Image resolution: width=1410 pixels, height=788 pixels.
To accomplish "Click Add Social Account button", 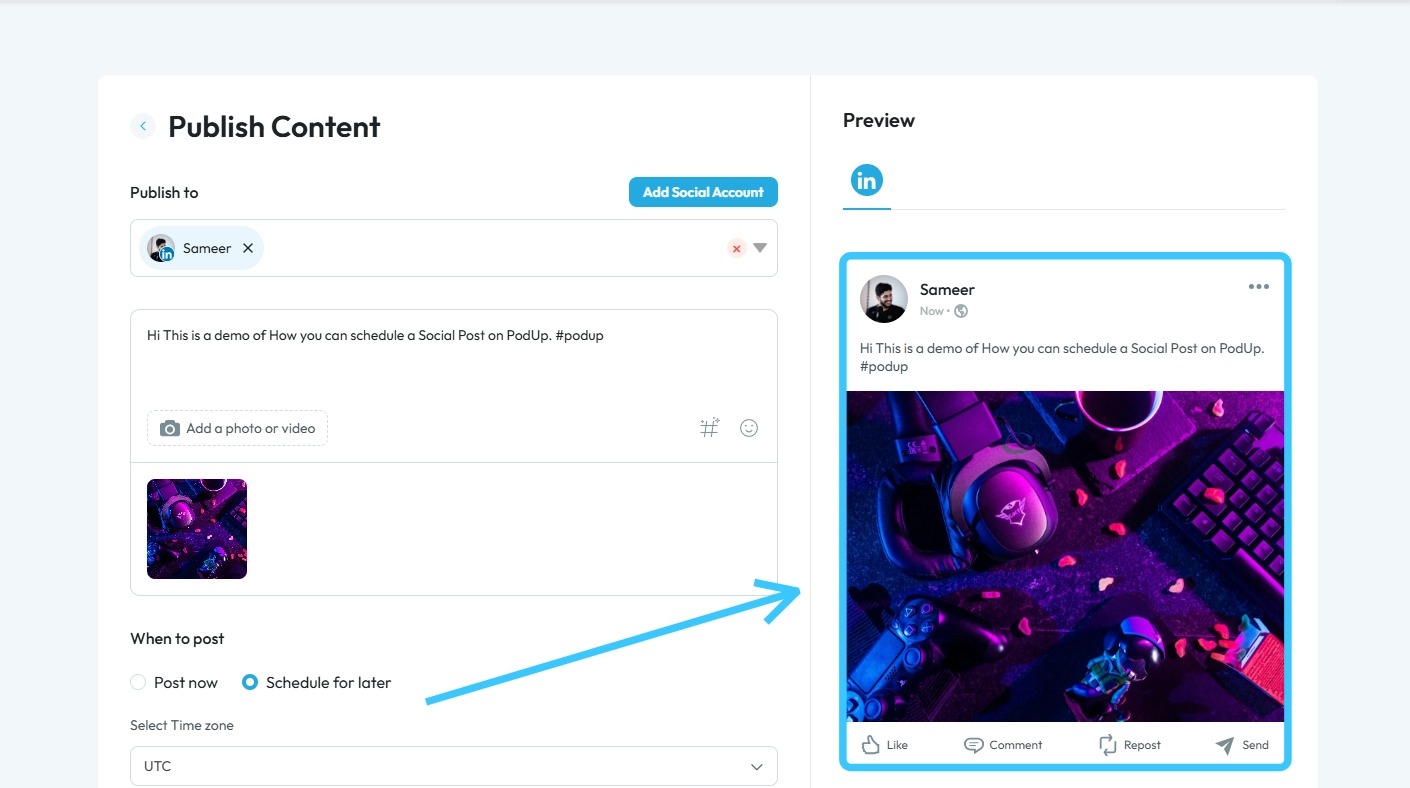I will point(703,192).
